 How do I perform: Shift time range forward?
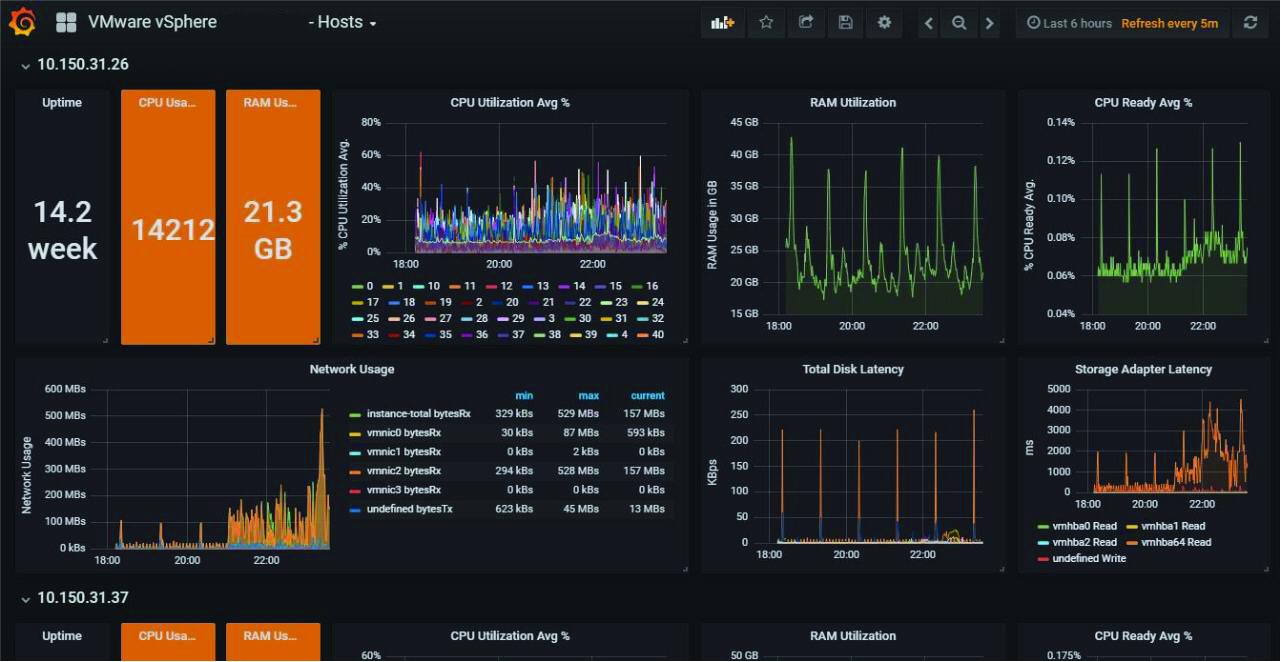click(x=990, y=23)
